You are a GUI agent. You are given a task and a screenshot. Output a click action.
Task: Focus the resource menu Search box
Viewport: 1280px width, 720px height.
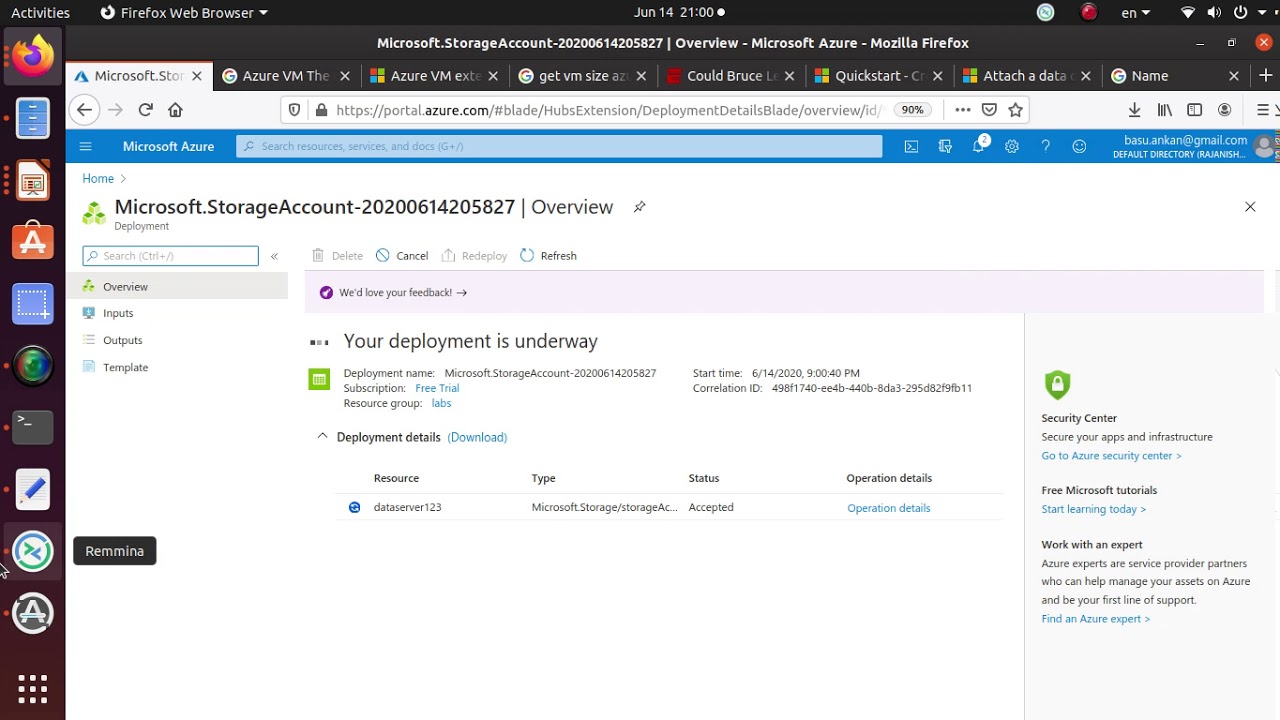click(170, 256)
